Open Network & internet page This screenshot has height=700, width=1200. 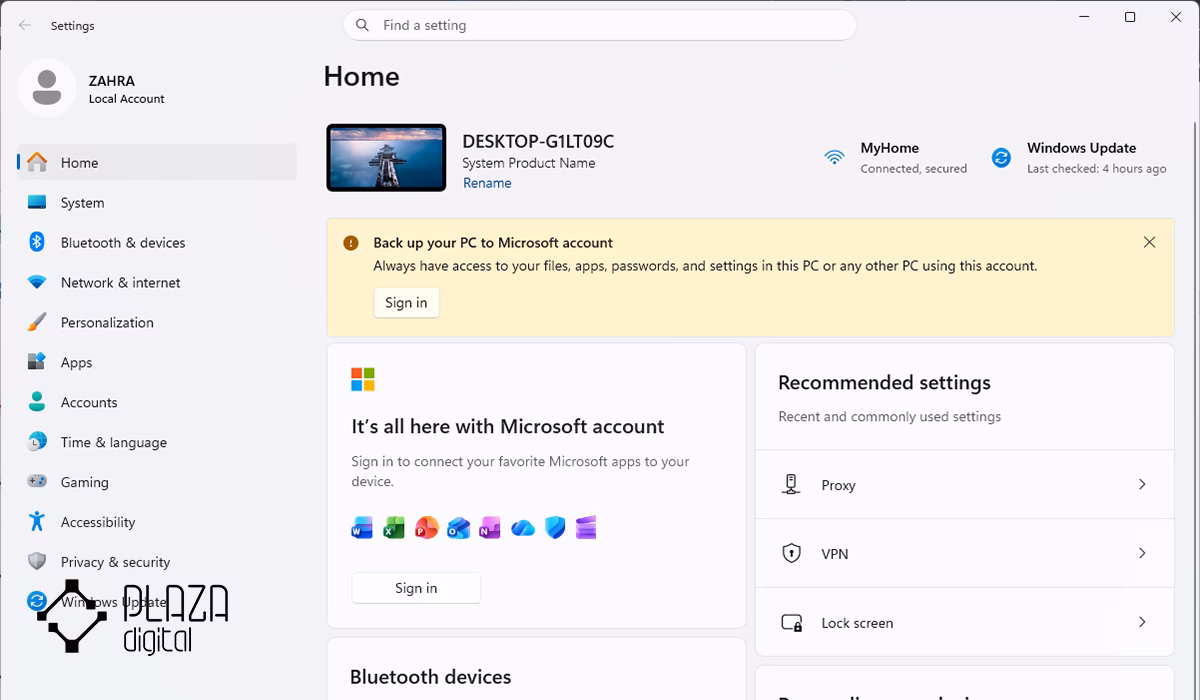point(157,282)
